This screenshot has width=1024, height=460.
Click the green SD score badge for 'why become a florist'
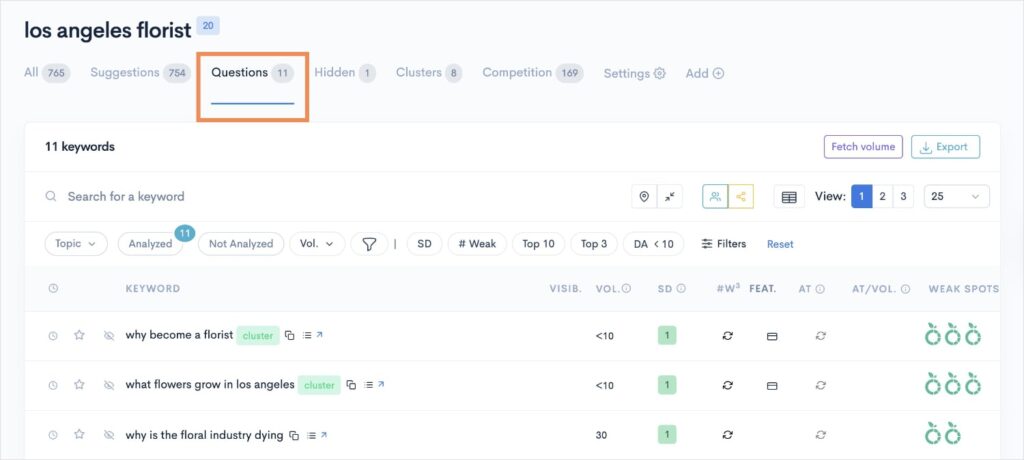(667, 335)
